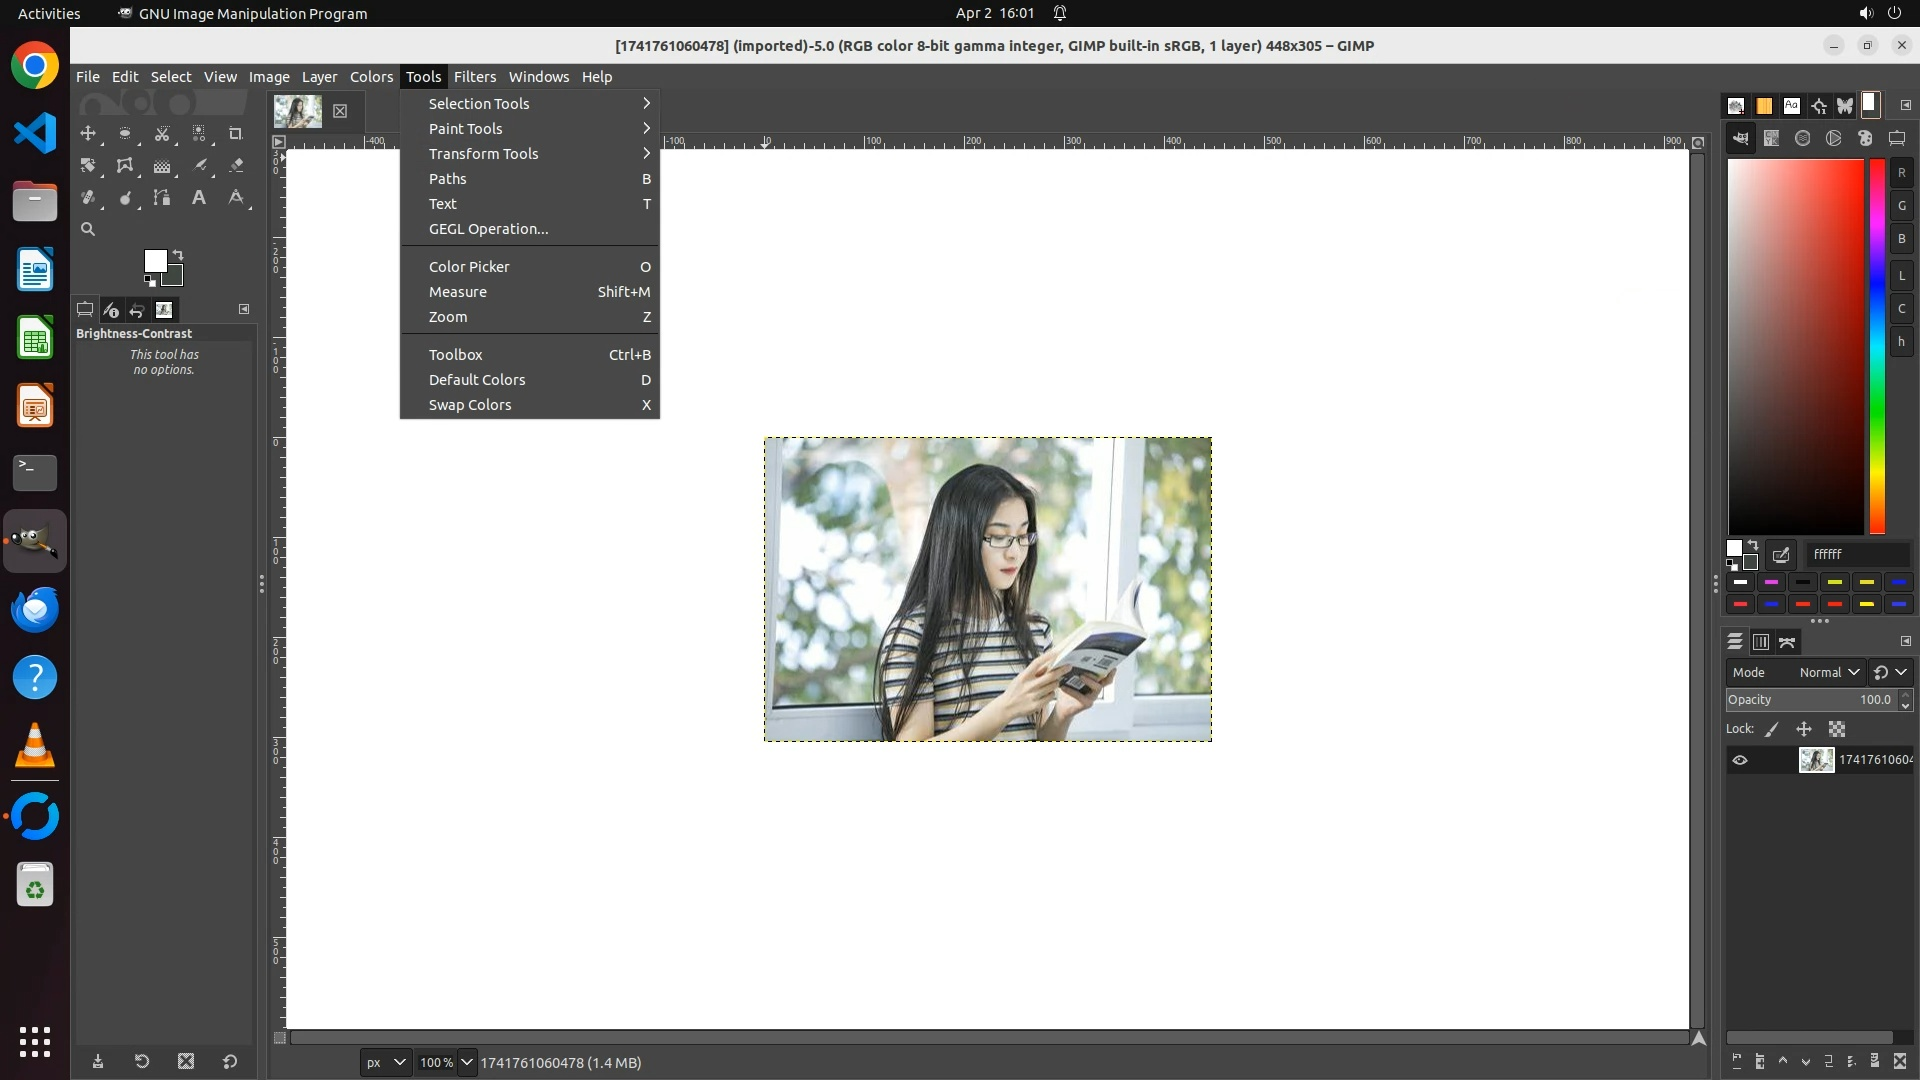Select the Zoom magnifier tool in toolbox
The width and height of the screenshot is (1920, 1080).
[88, 229]
